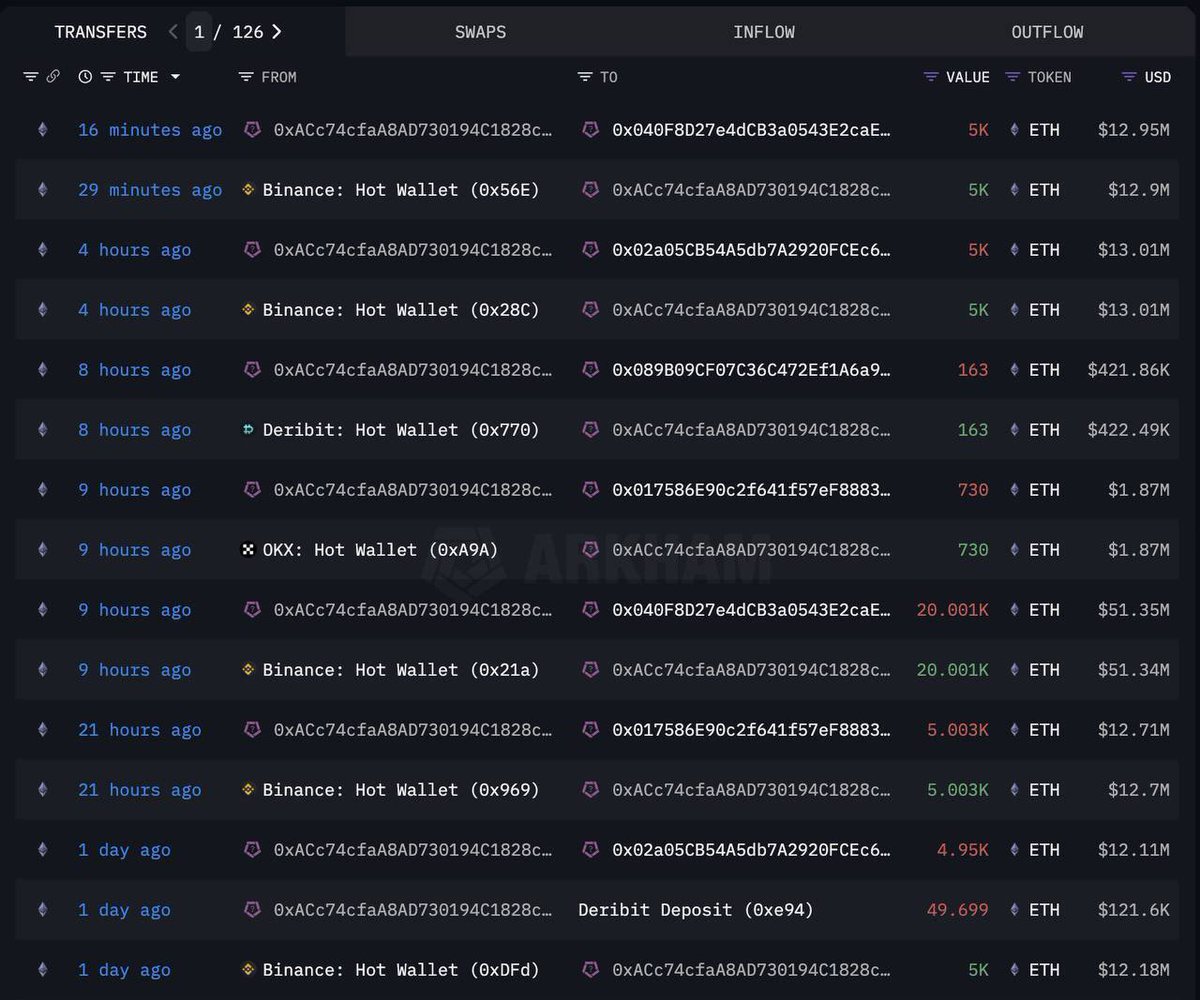
Task: Switch to the INFLOW tab
Action: pyautogui.click(x=764, y=32)
